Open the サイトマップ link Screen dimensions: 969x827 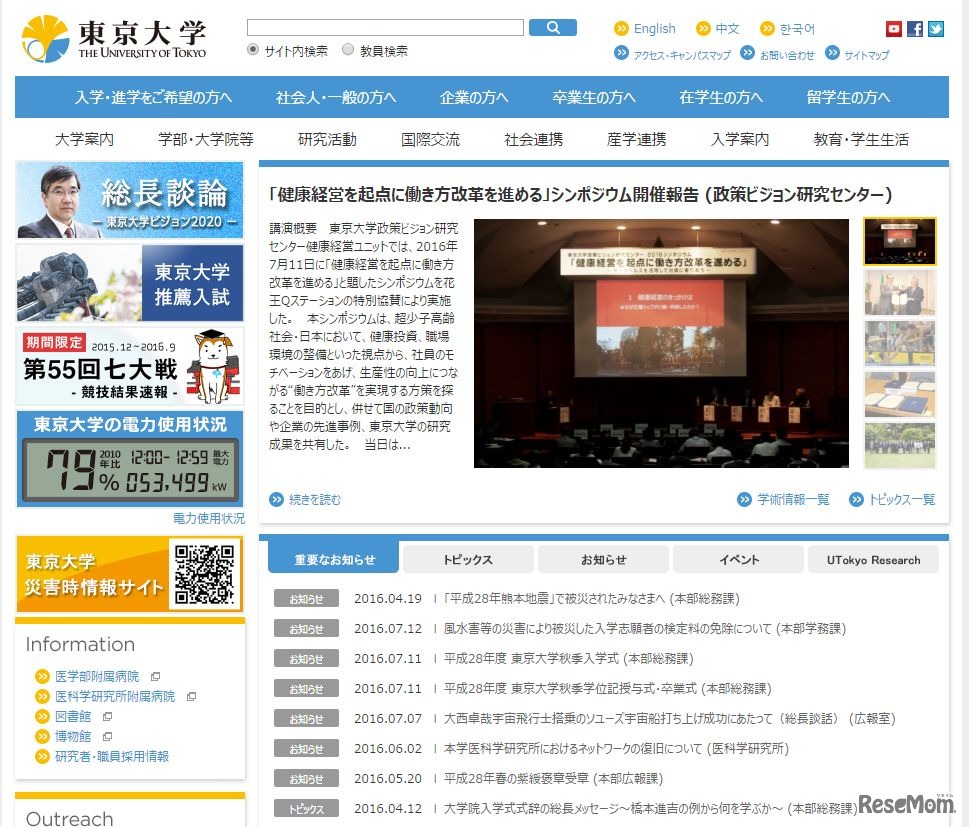866,55
